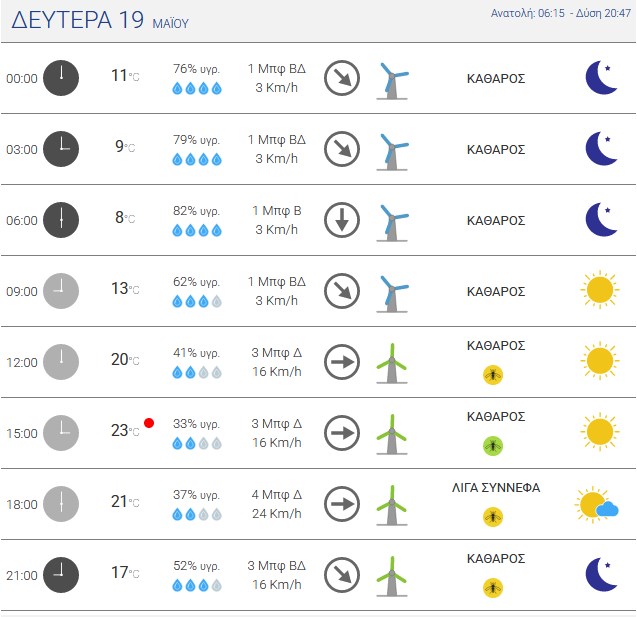Viewport: 637px width, 617px height.
Task: Click the moon icon at 21:00
Action: (602, 574)
